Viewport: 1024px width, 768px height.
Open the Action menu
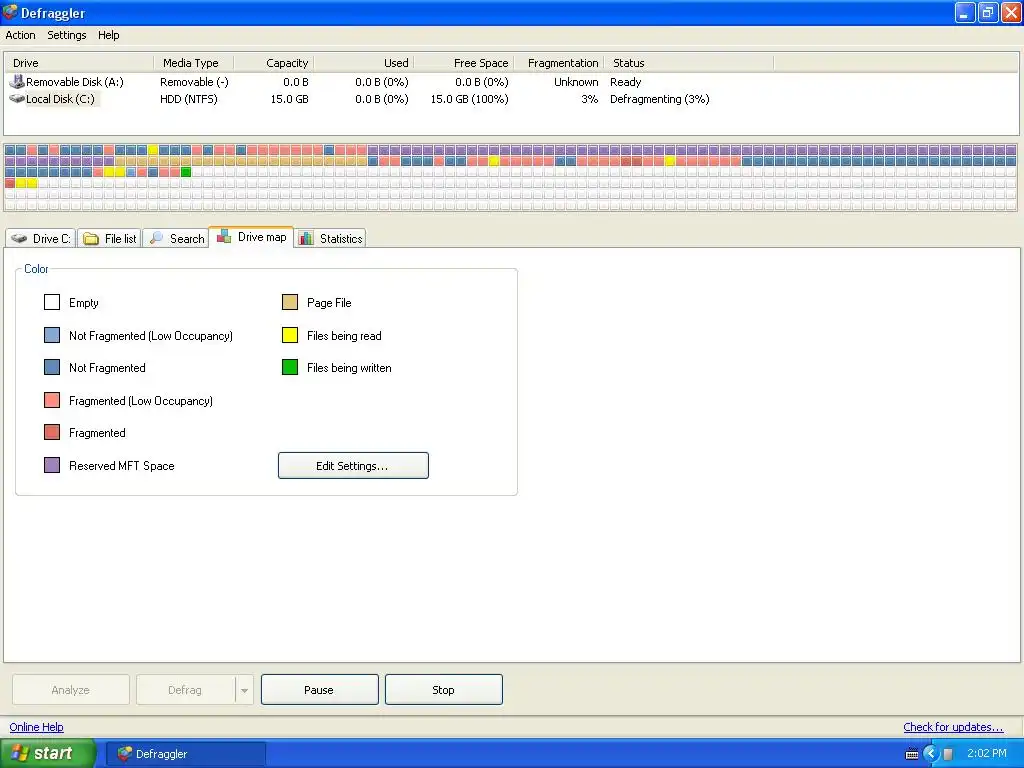[20, 35]
